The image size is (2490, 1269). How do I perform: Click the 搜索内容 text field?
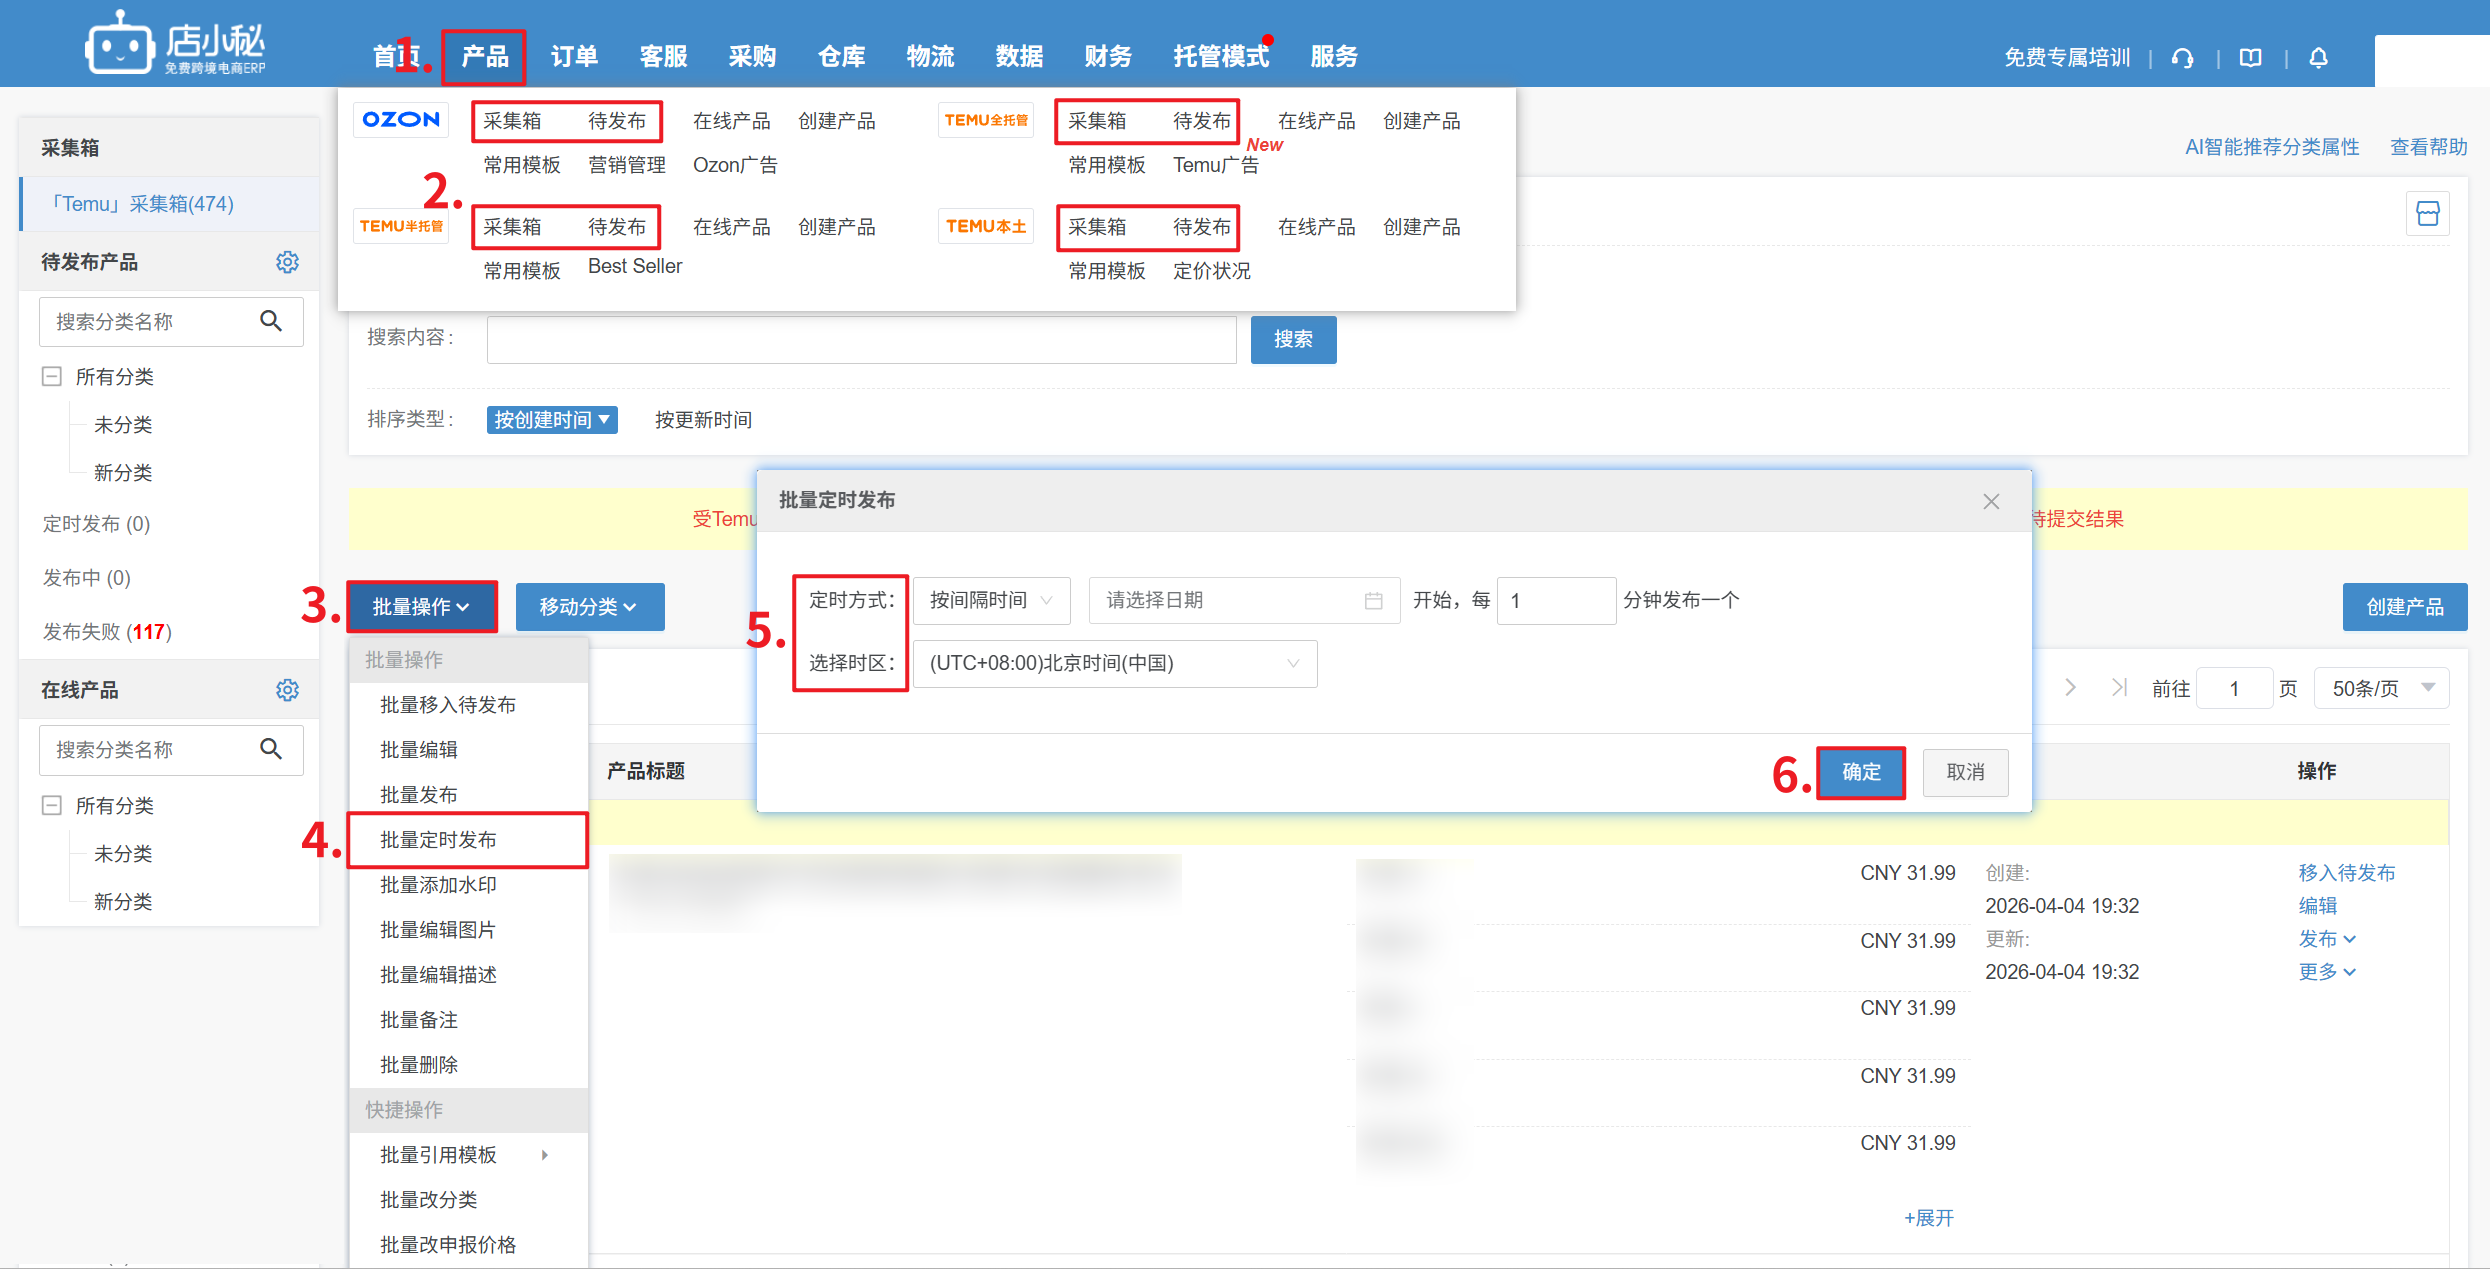pos(861,339)
